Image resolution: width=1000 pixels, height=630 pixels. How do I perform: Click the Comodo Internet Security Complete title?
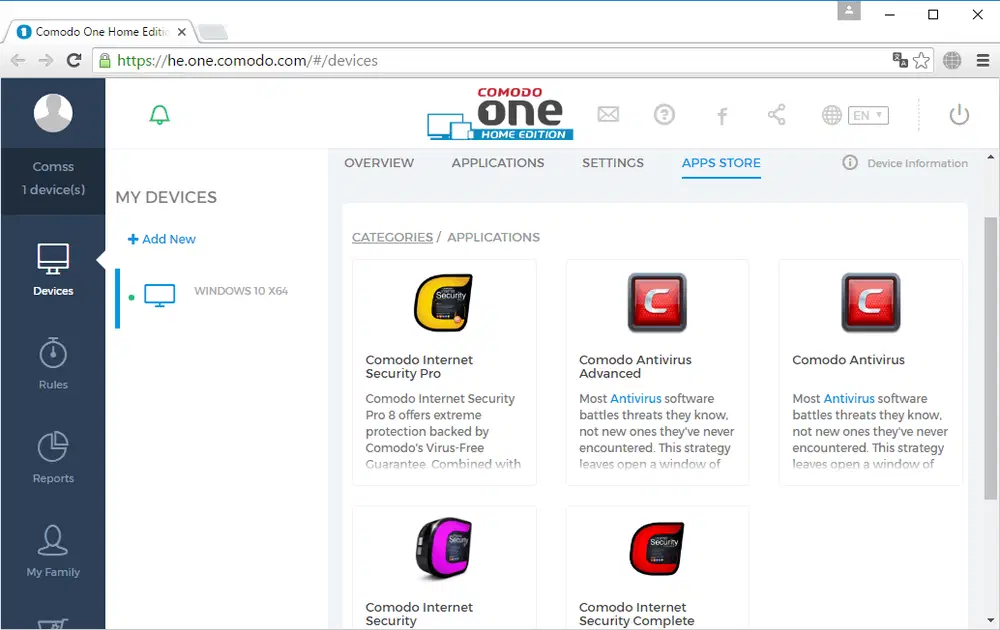point(636,613)
